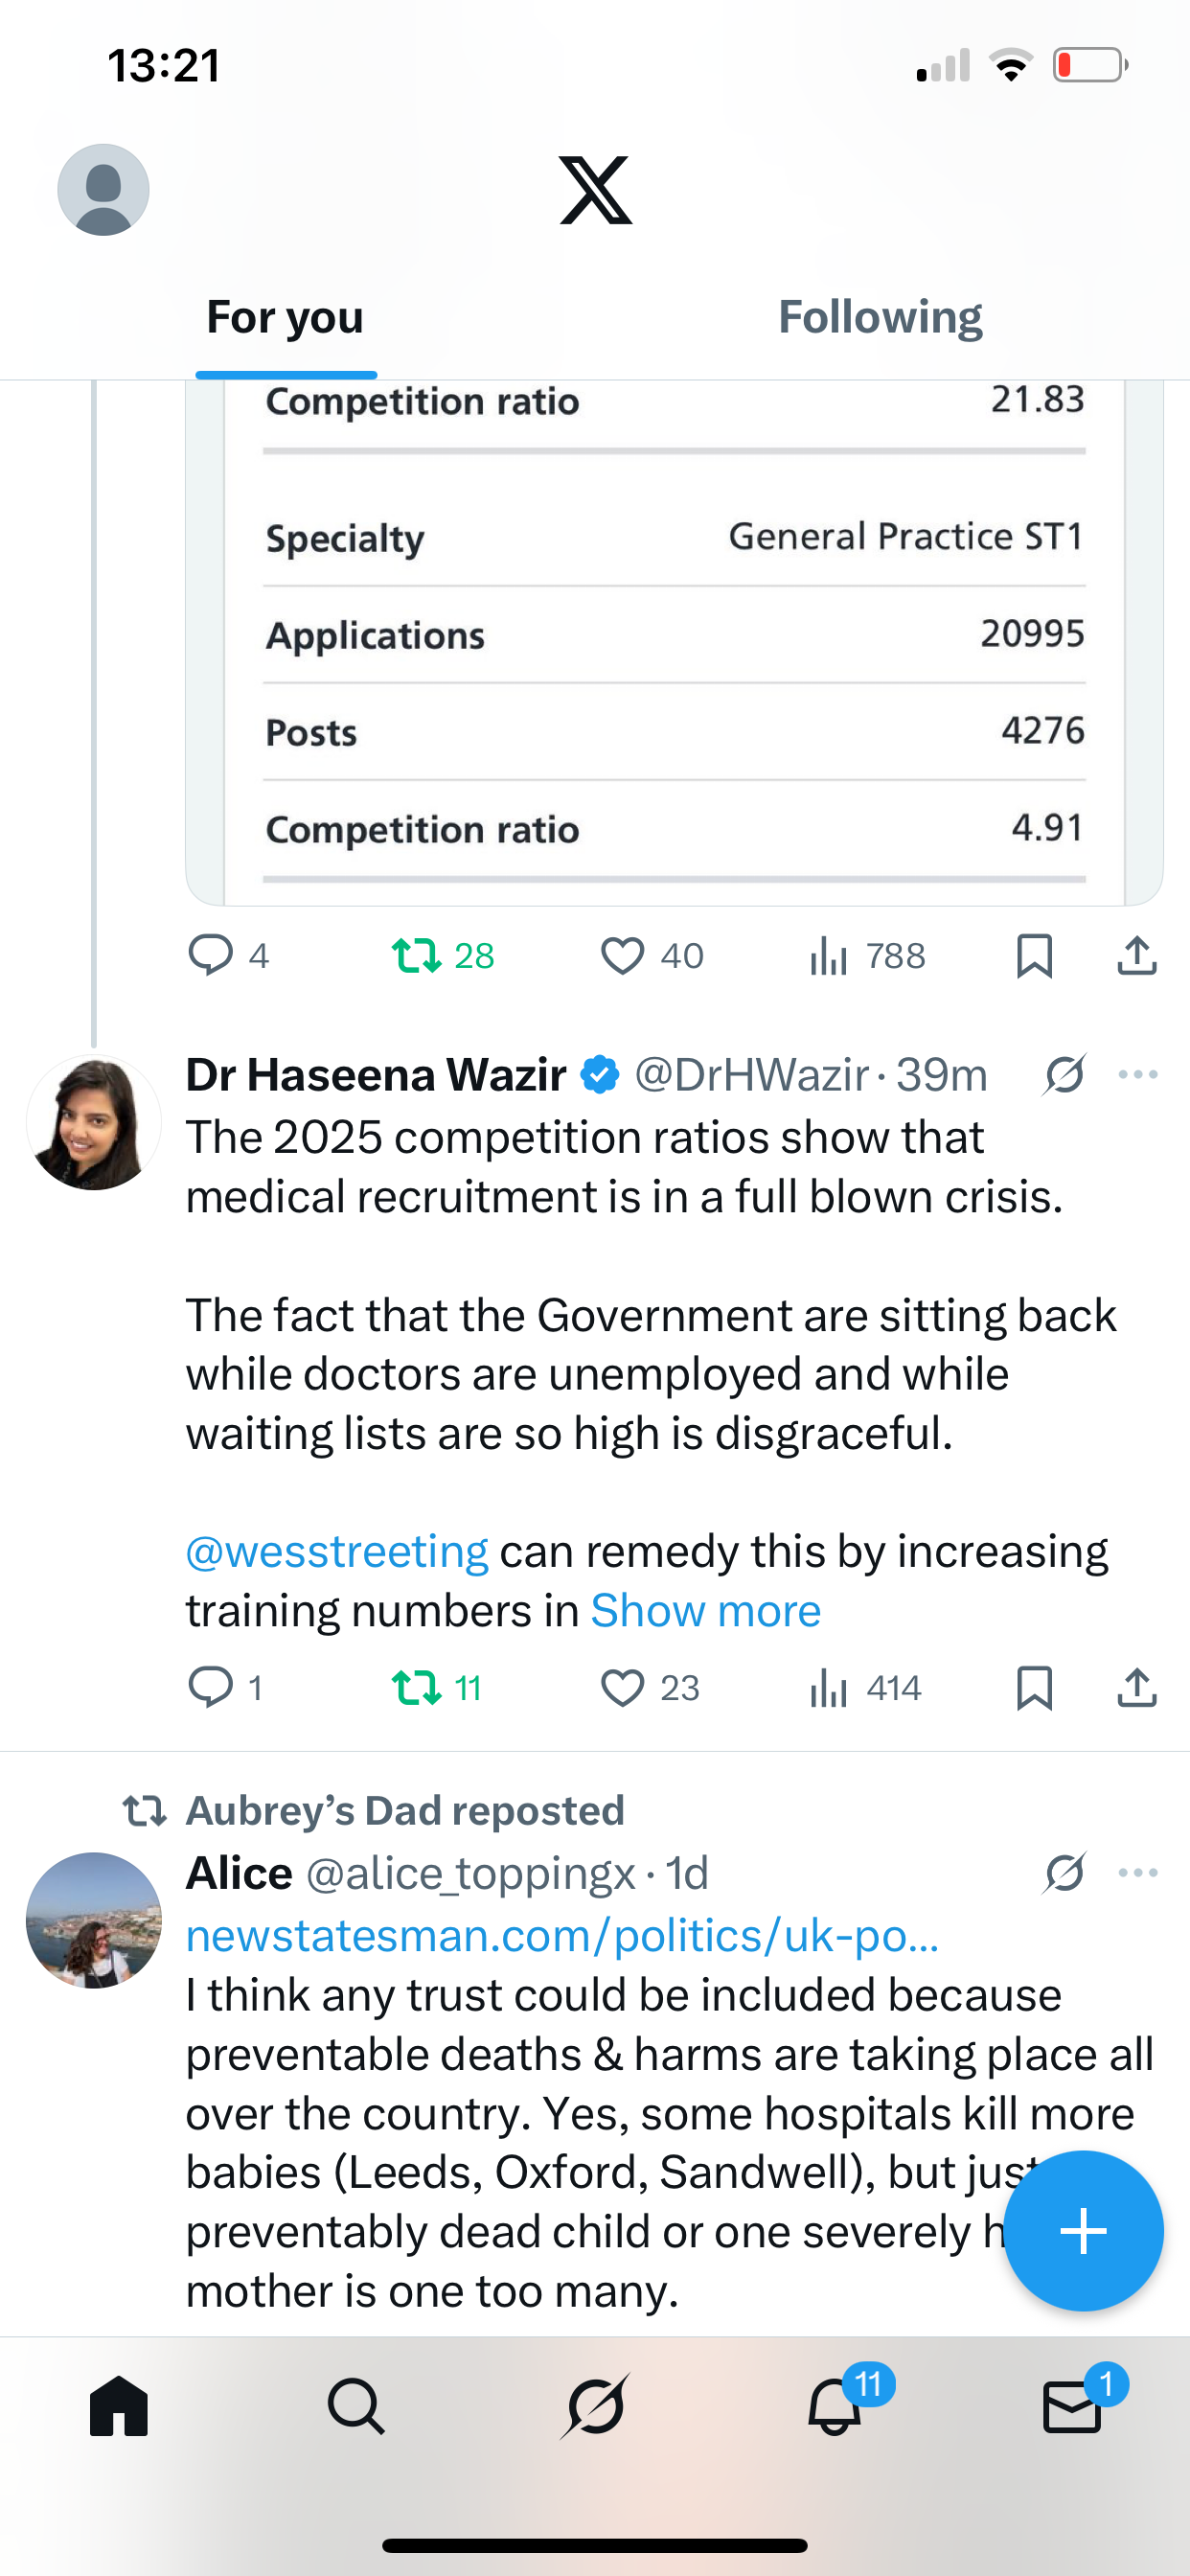
Task: Reply to Dr Haseena Wazir's post
Action: pos(210,1688)
